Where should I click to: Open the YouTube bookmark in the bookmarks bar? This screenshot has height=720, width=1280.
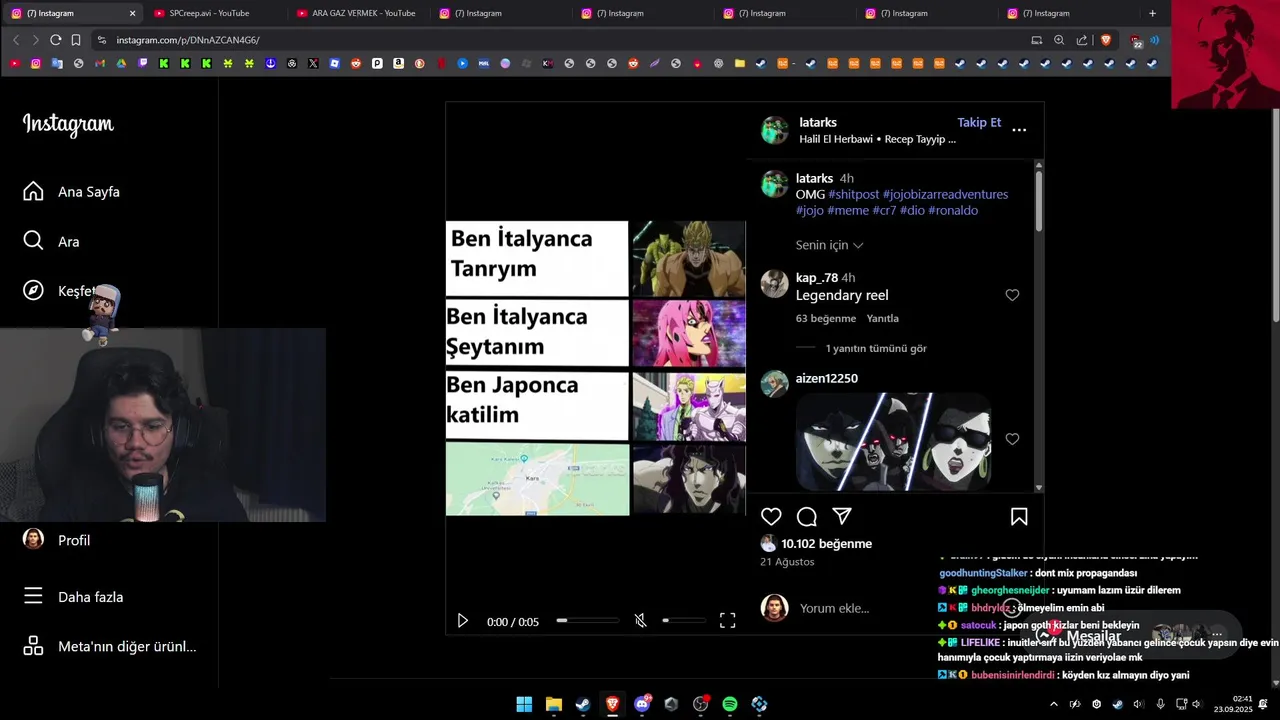[14, 63]
